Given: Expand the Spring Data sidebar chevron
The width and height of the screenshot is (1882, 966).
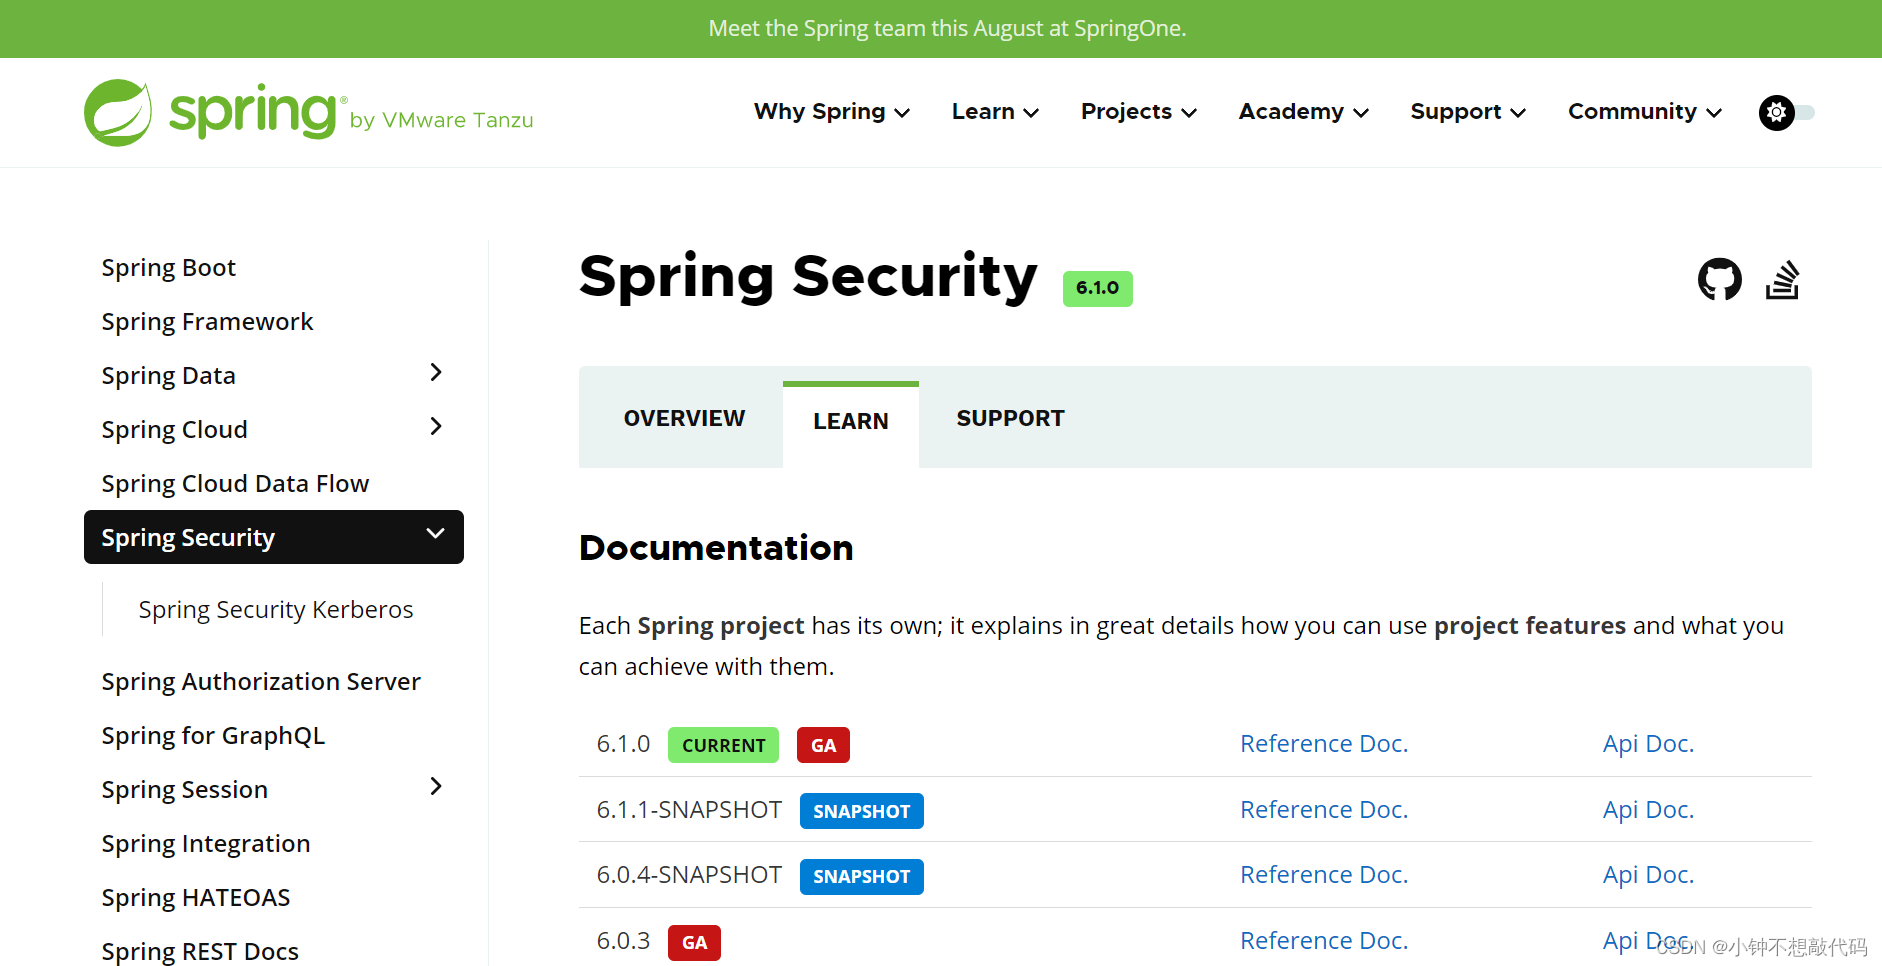Looking at the screenshot, I should 436,373.
